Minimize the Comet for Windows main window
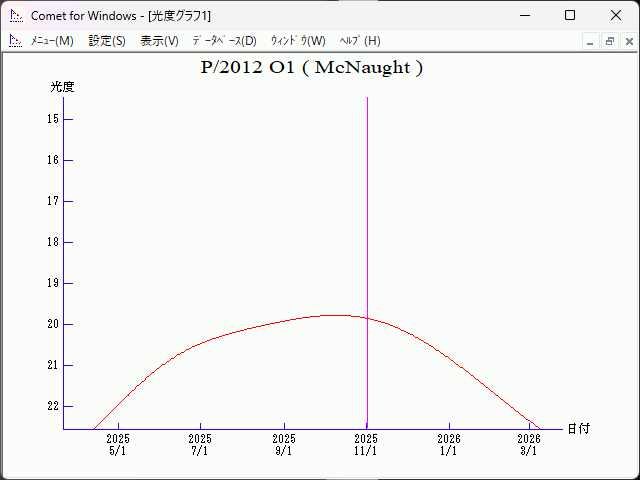This screenshot has height=480, width=640. pyautogui.click(x=524, y=16)
